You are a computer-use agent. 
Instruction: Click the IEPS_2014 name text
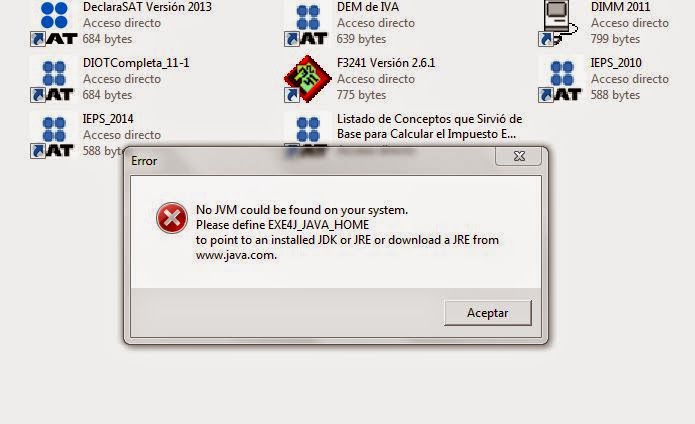pos(108,119)
